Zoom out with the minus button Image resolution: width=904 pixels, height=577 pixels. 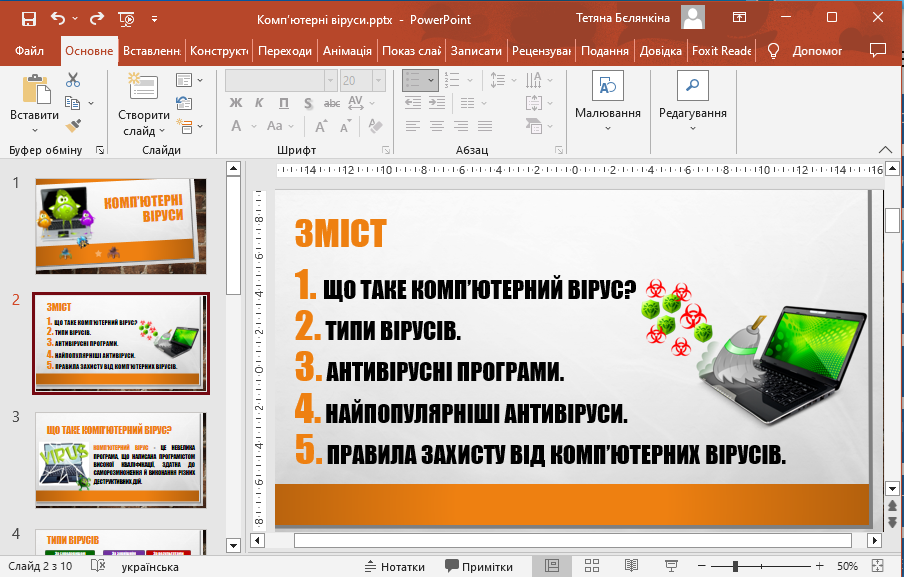point(702,567)
